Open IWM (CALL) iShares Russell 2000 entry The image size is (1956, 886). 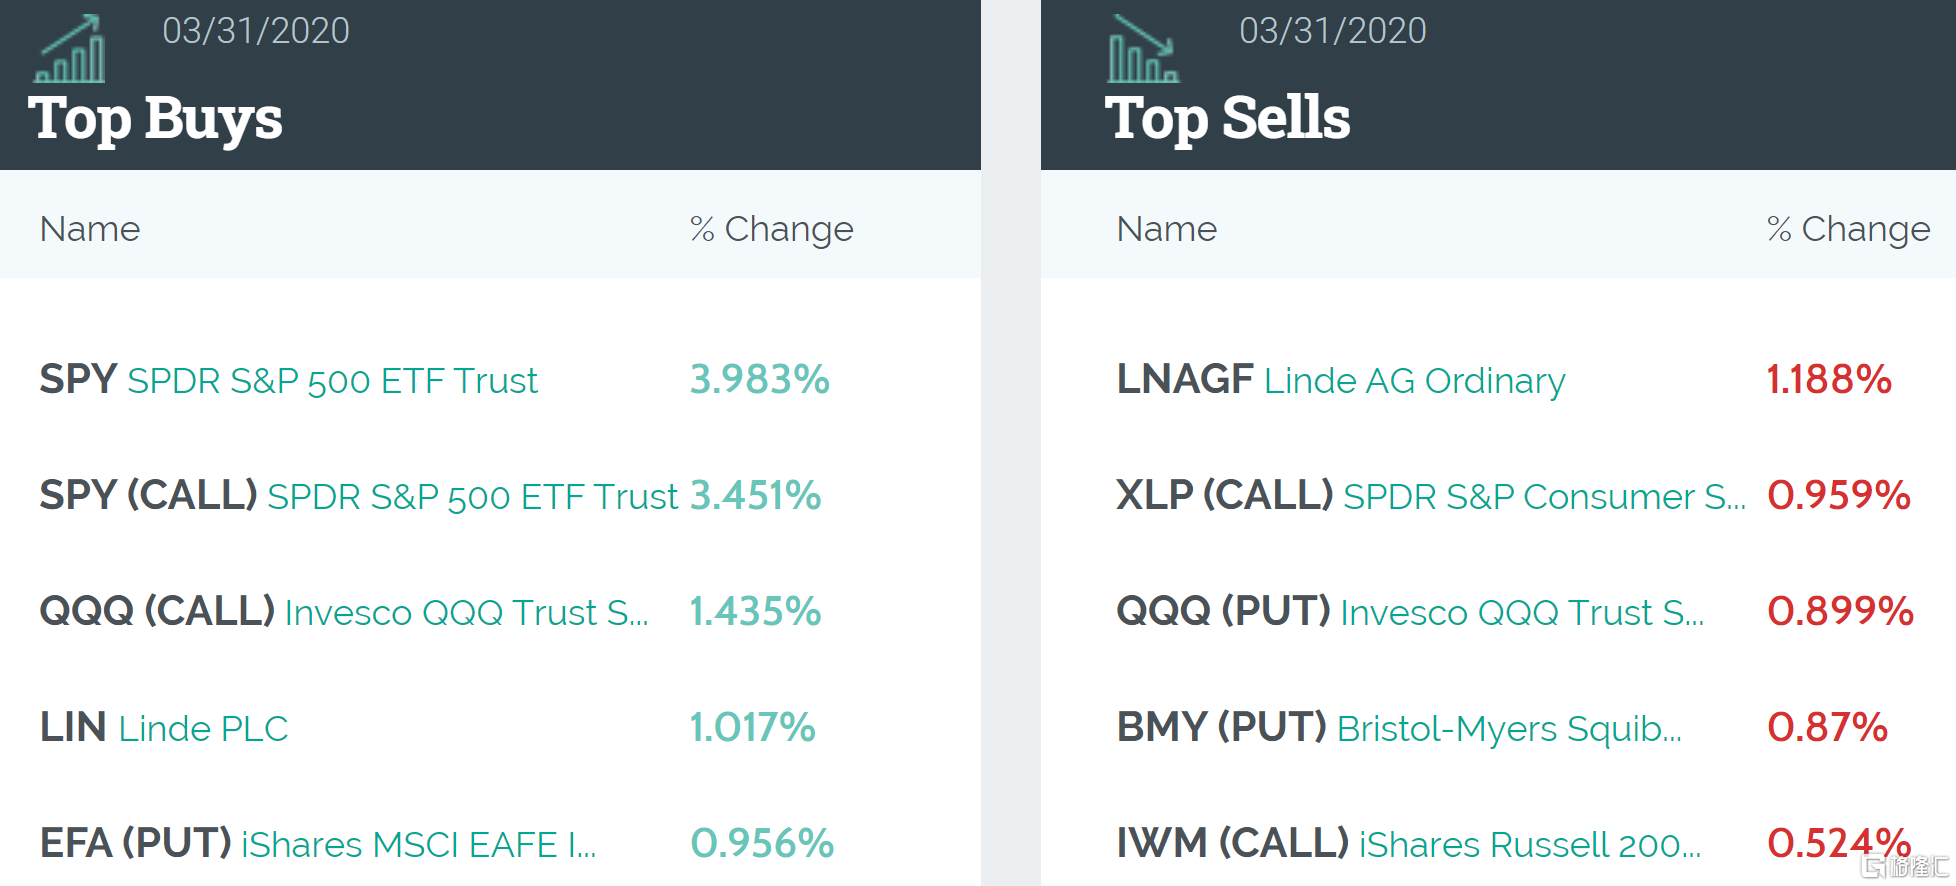[x=1408, y=844]
